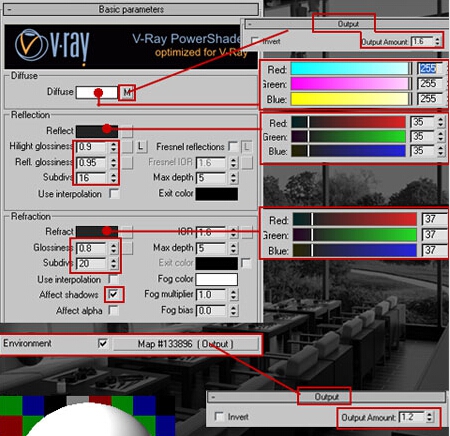This screenshot has width=450, height=436.
Task: Click the Fog color swatch
Action: tap(217, 279)
